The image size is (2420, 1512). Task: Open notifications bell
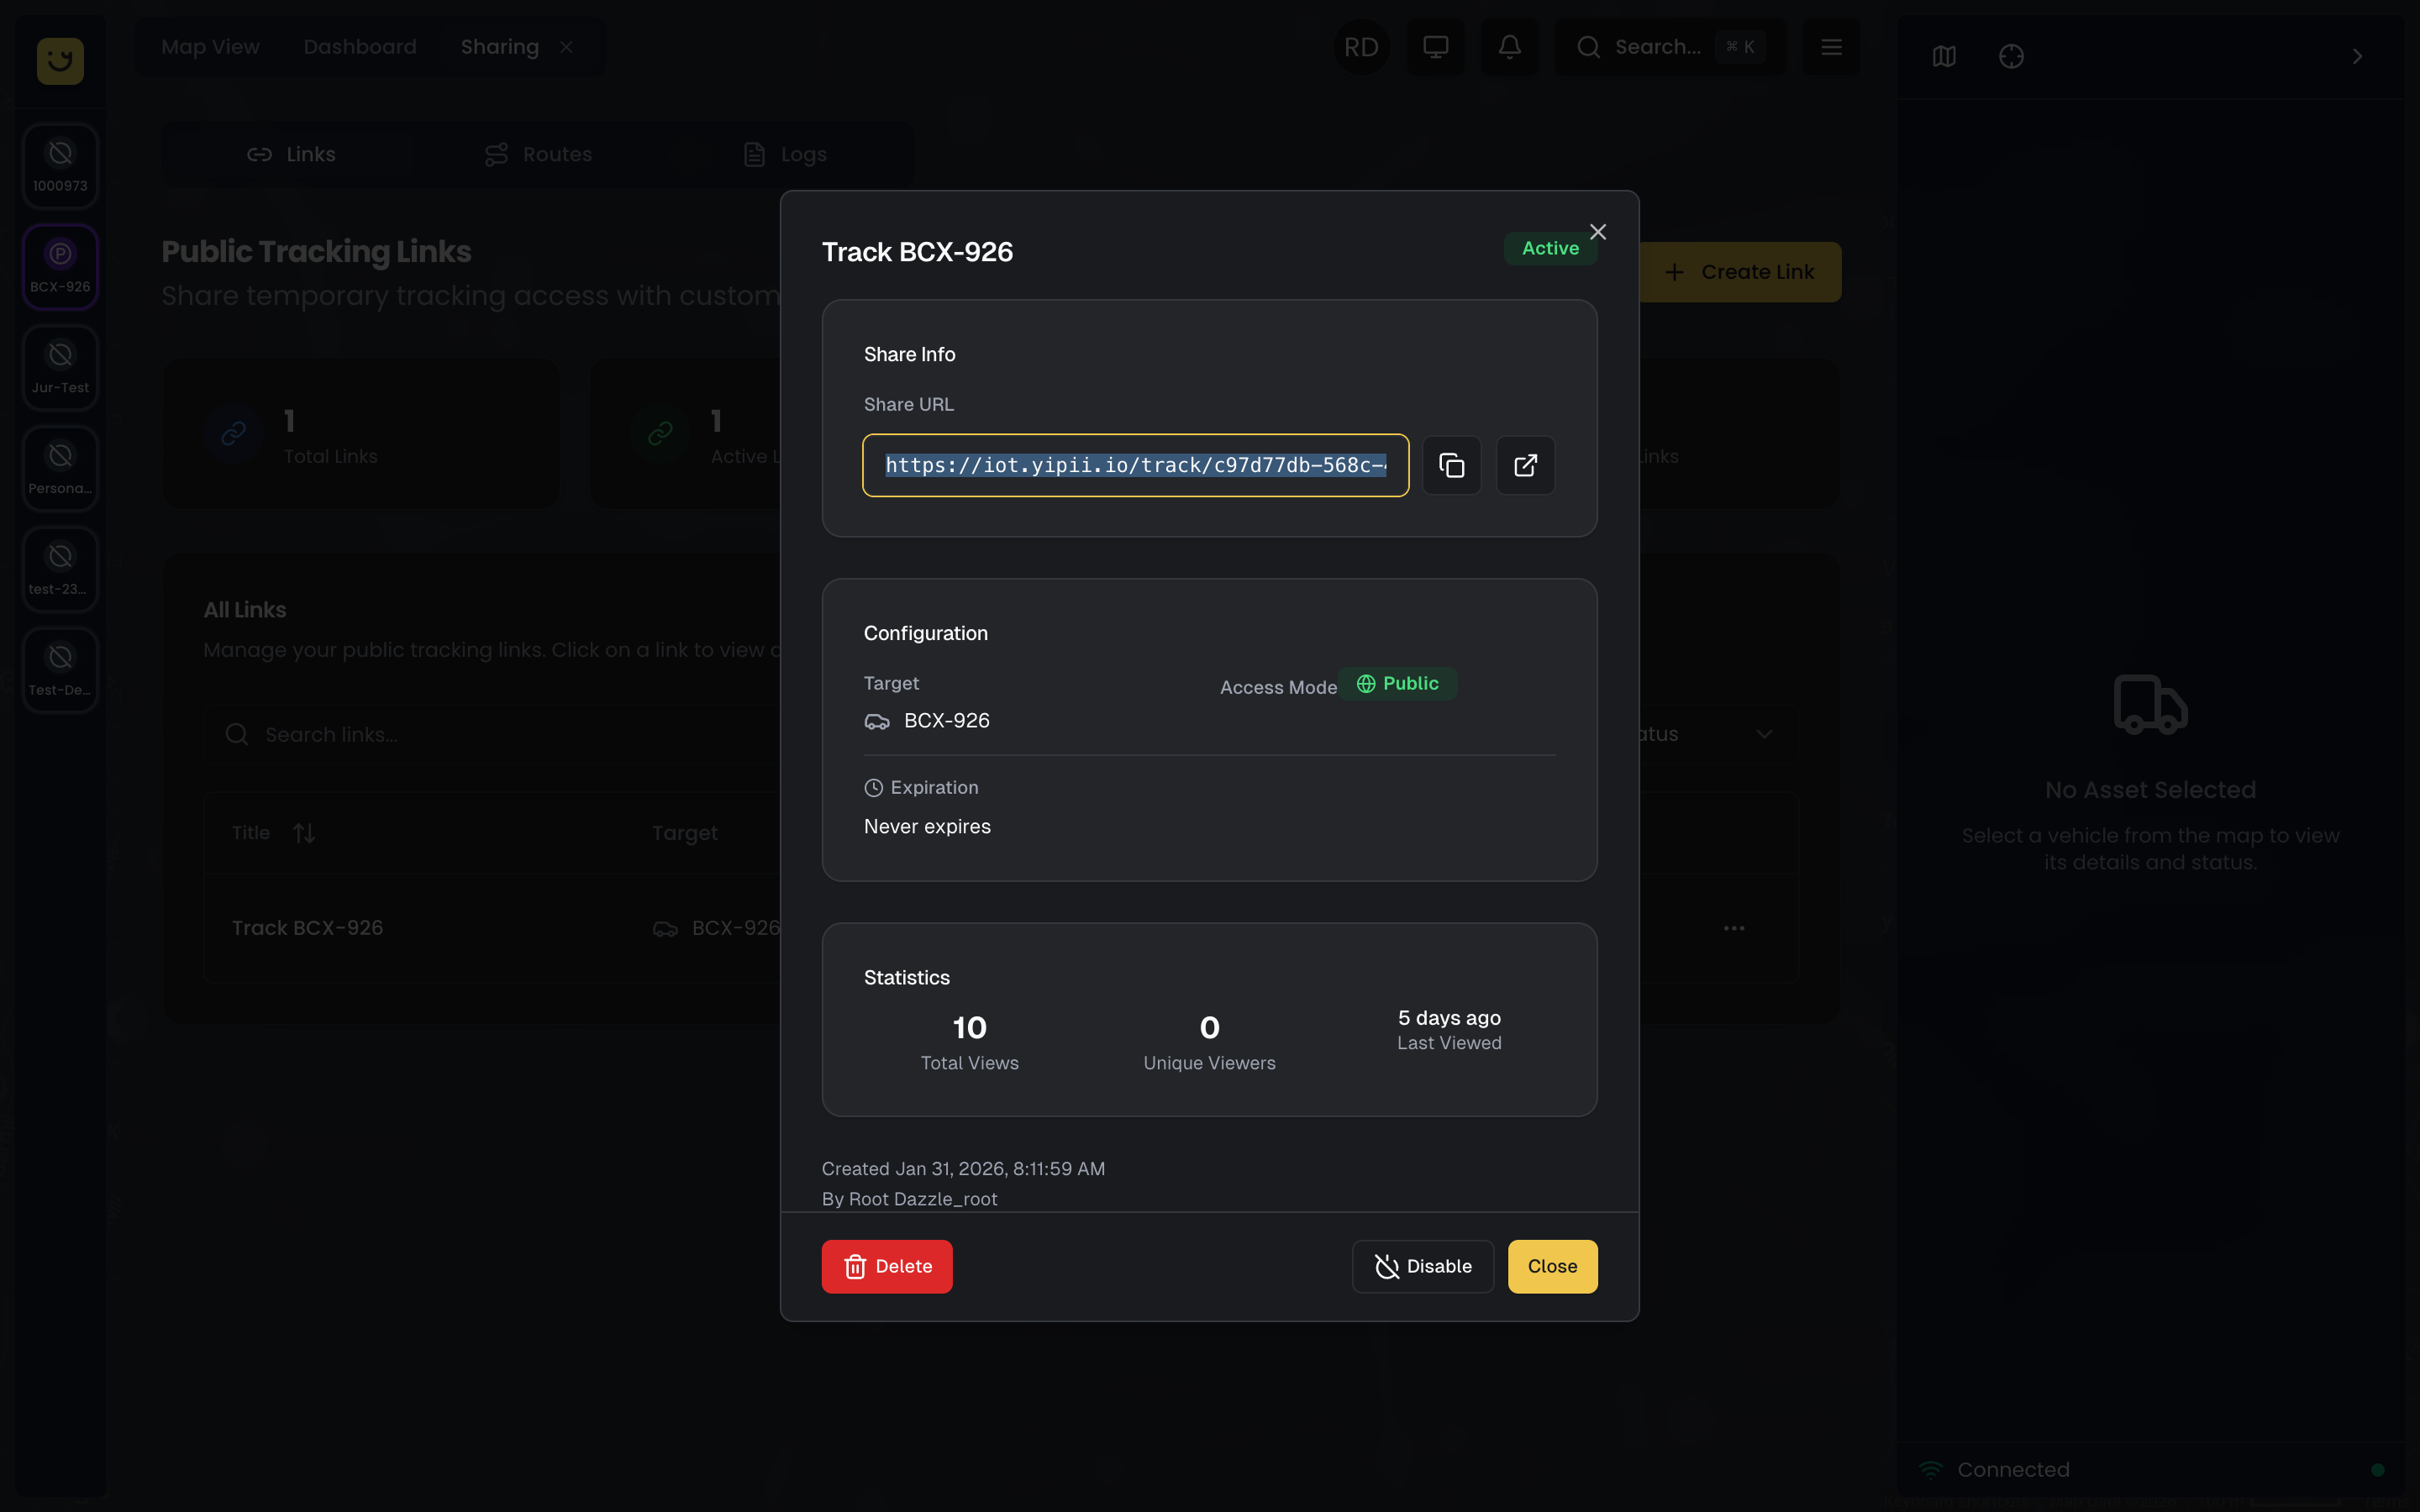(x=1510, y=47)
